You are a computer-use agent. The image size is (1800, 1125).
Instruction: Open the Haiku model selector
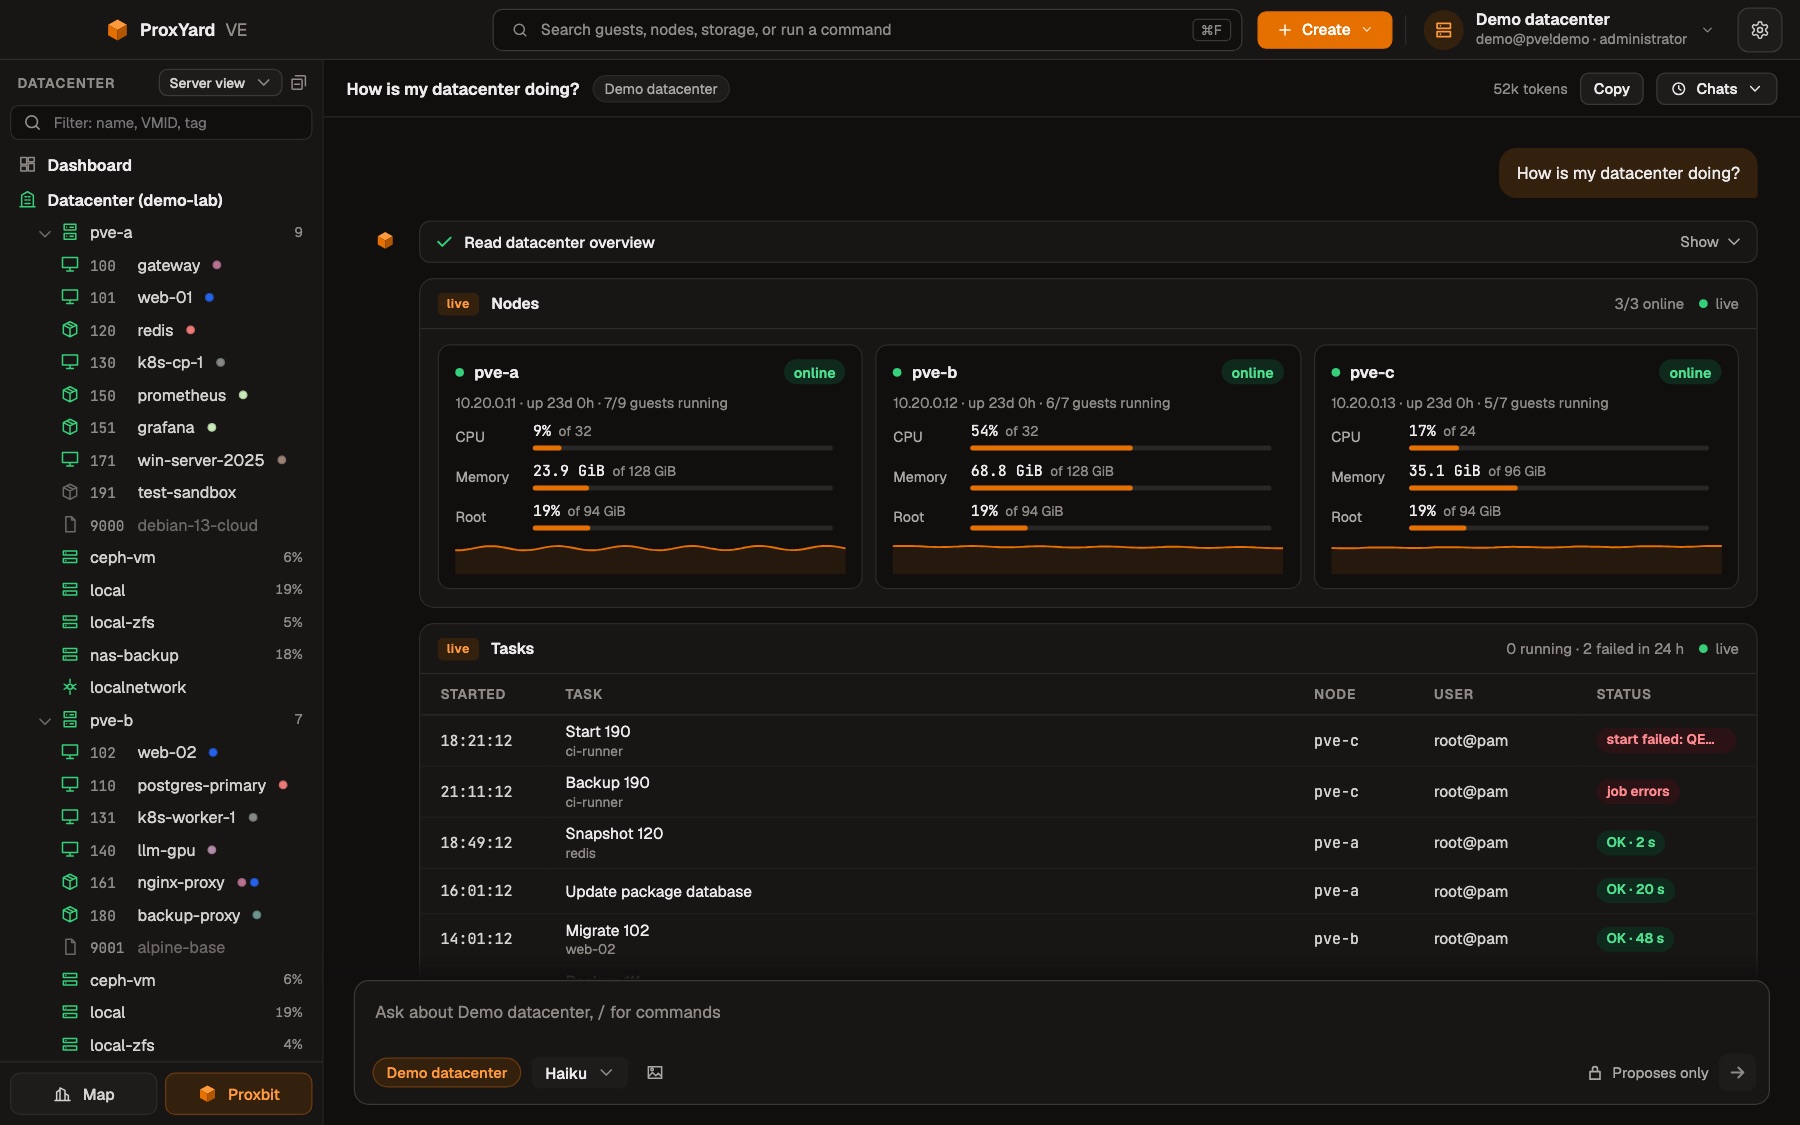[x=579, y=1073]
